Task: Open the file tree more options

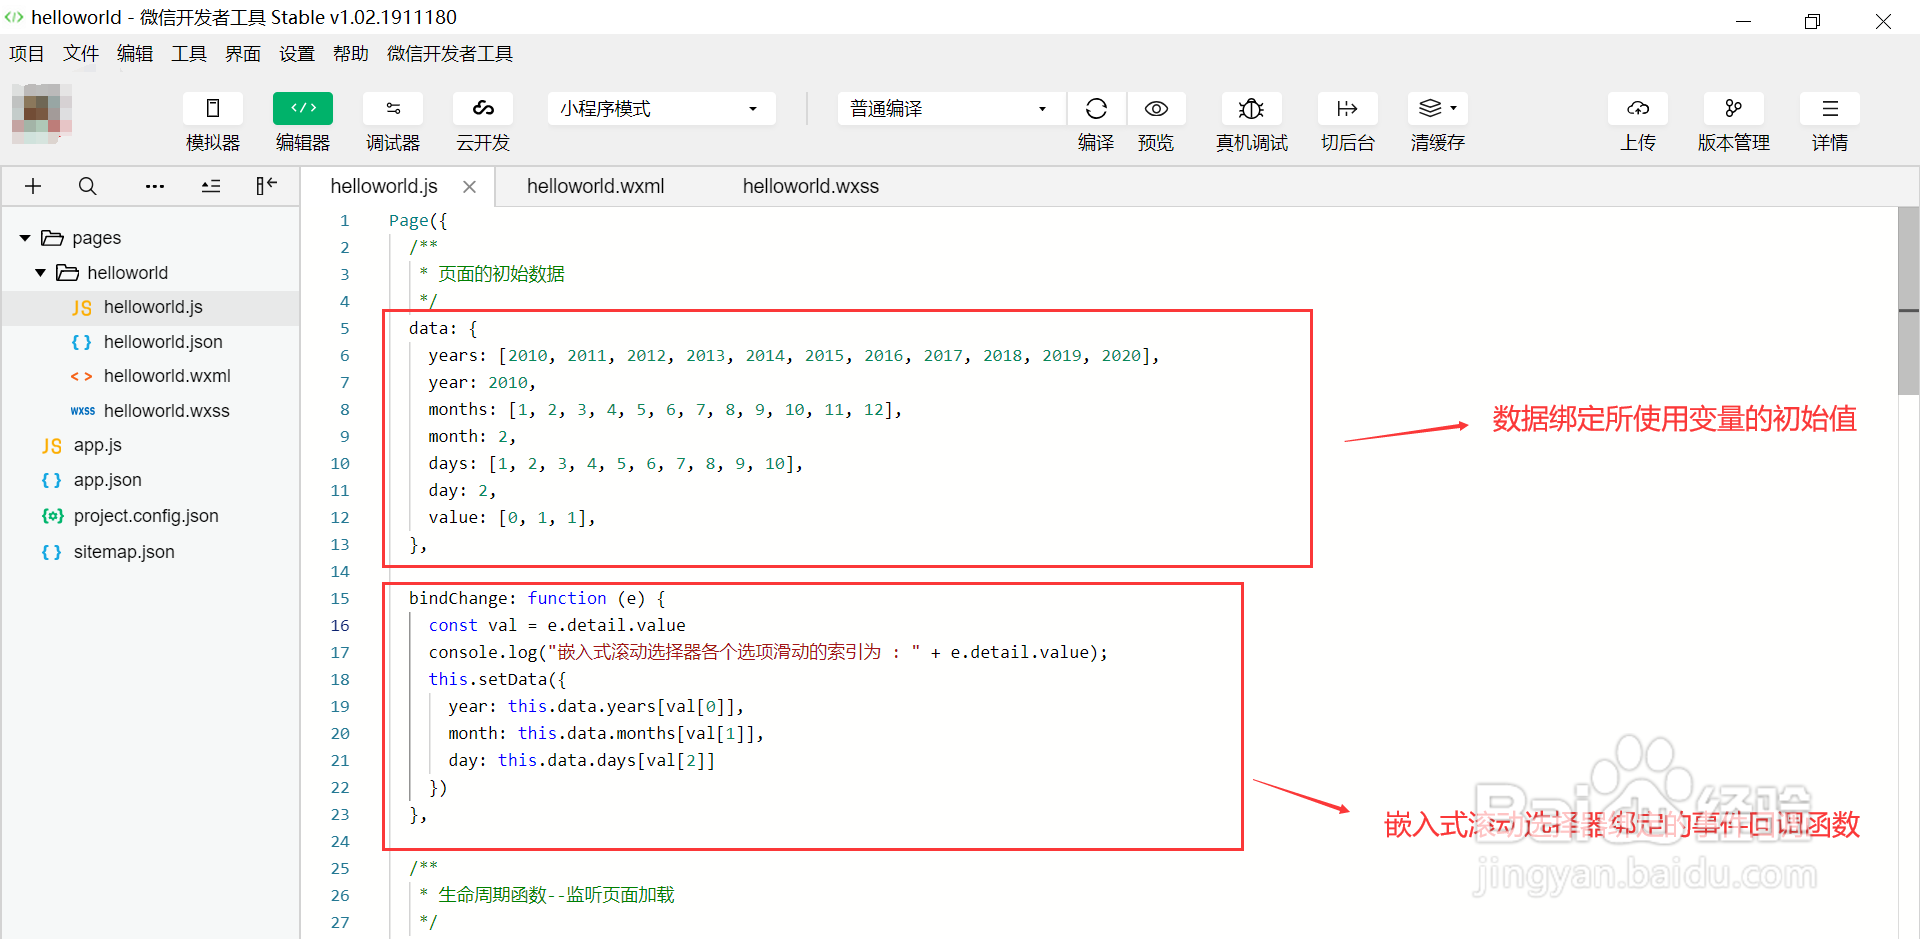Action: [154, 186]
